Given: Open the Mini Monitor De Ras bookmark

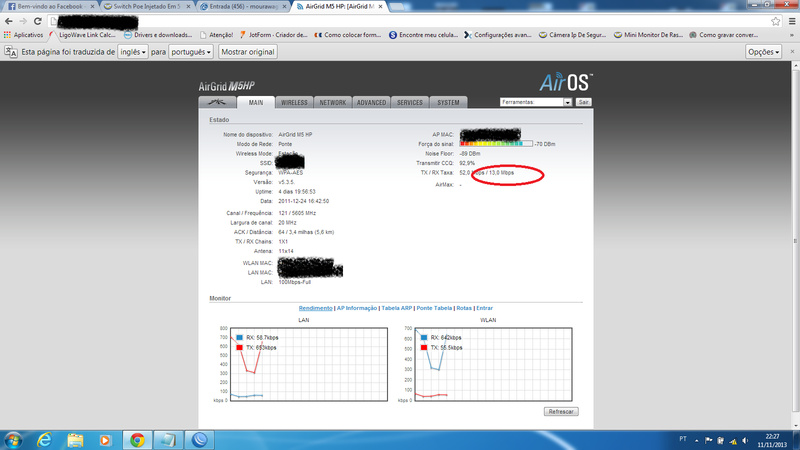Looking at the screenshot, I should 648,35.
